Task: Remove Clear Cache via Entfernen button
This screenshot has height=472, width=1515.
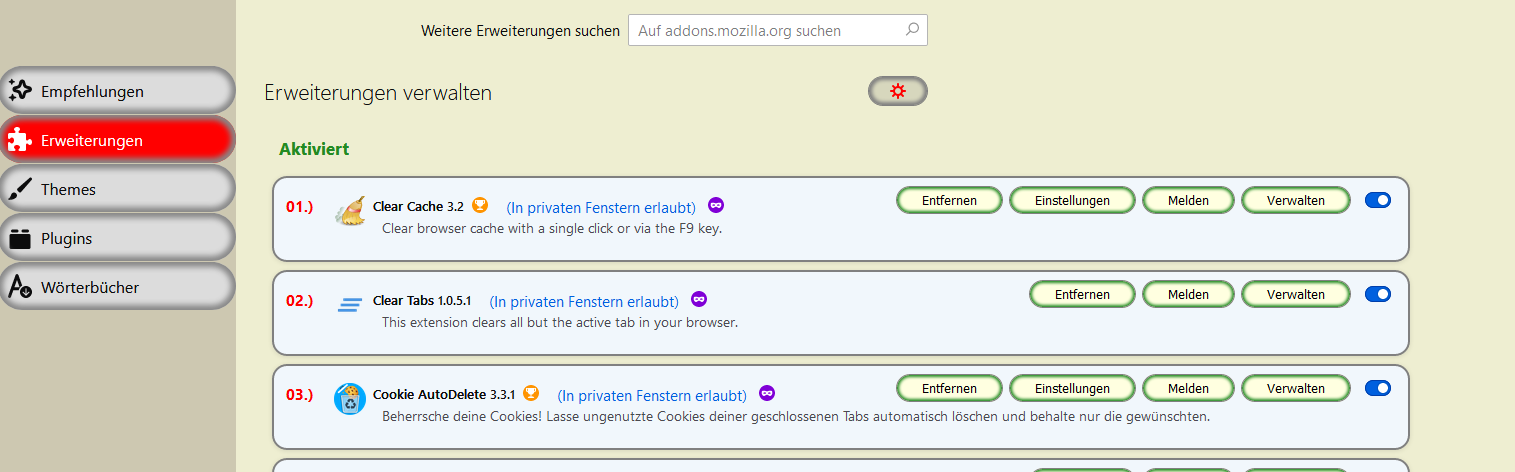Action: tap(949, 200)
